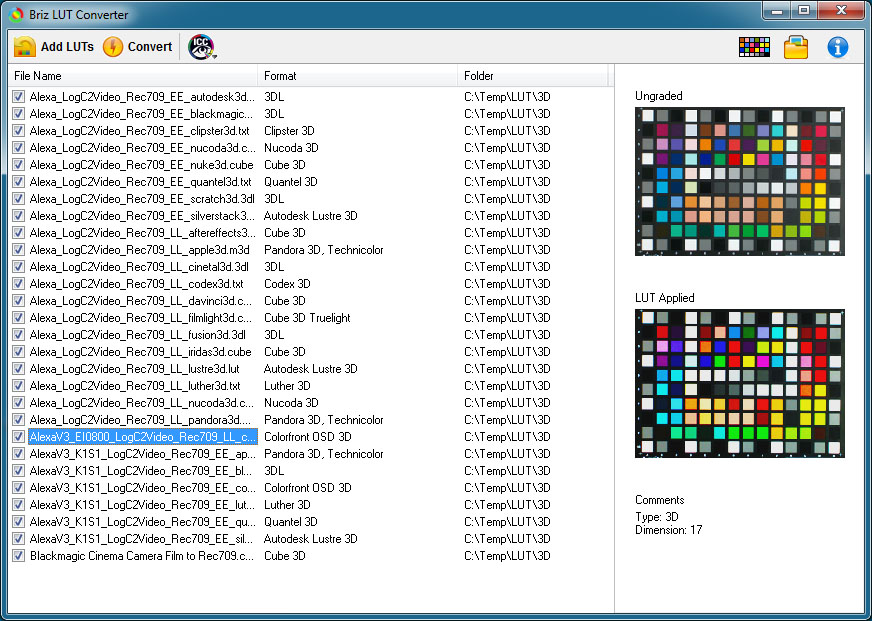Image resolution: width=872 pixels, height=621 pixels.
Task: Toggle checkbox for EE_quantel3d.txt row
Action: [x=19, y=182]
